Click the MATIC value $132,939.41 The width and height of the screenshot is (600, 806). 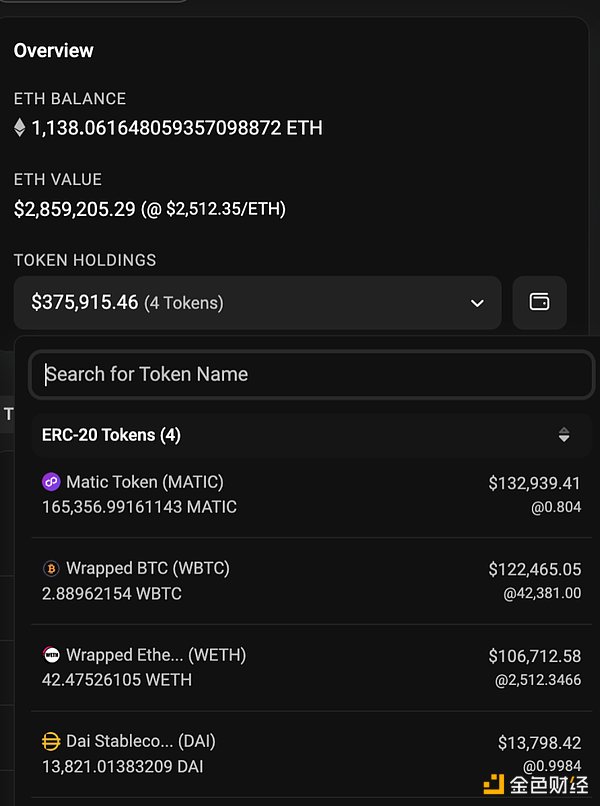534,483
